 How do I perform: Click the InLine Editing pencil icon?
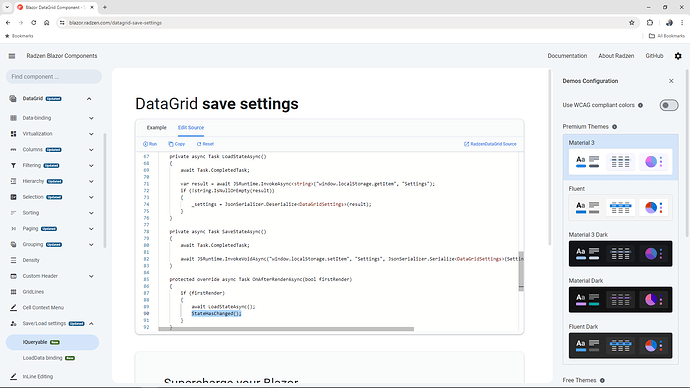[13, 377]
